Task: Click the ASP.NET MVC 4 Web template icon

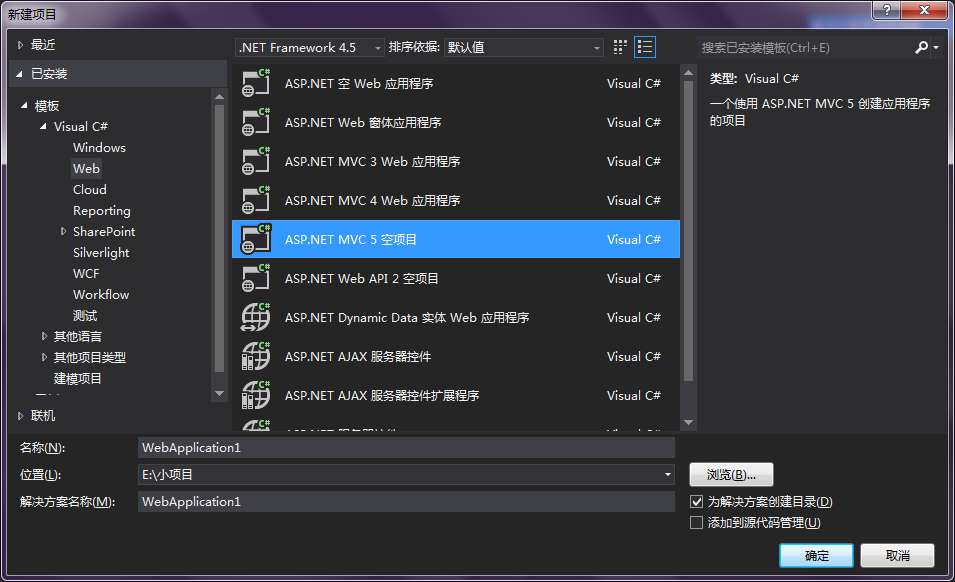Action: click(x=256, y=200)
